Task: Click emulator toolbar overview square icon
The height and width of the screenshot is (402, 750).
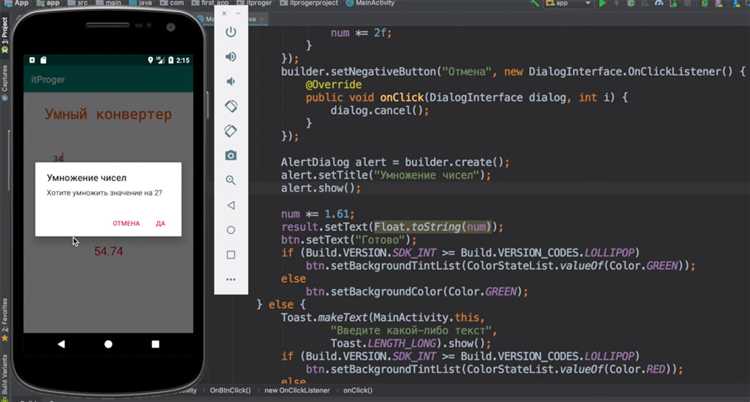Action: (x=231, y=255)
